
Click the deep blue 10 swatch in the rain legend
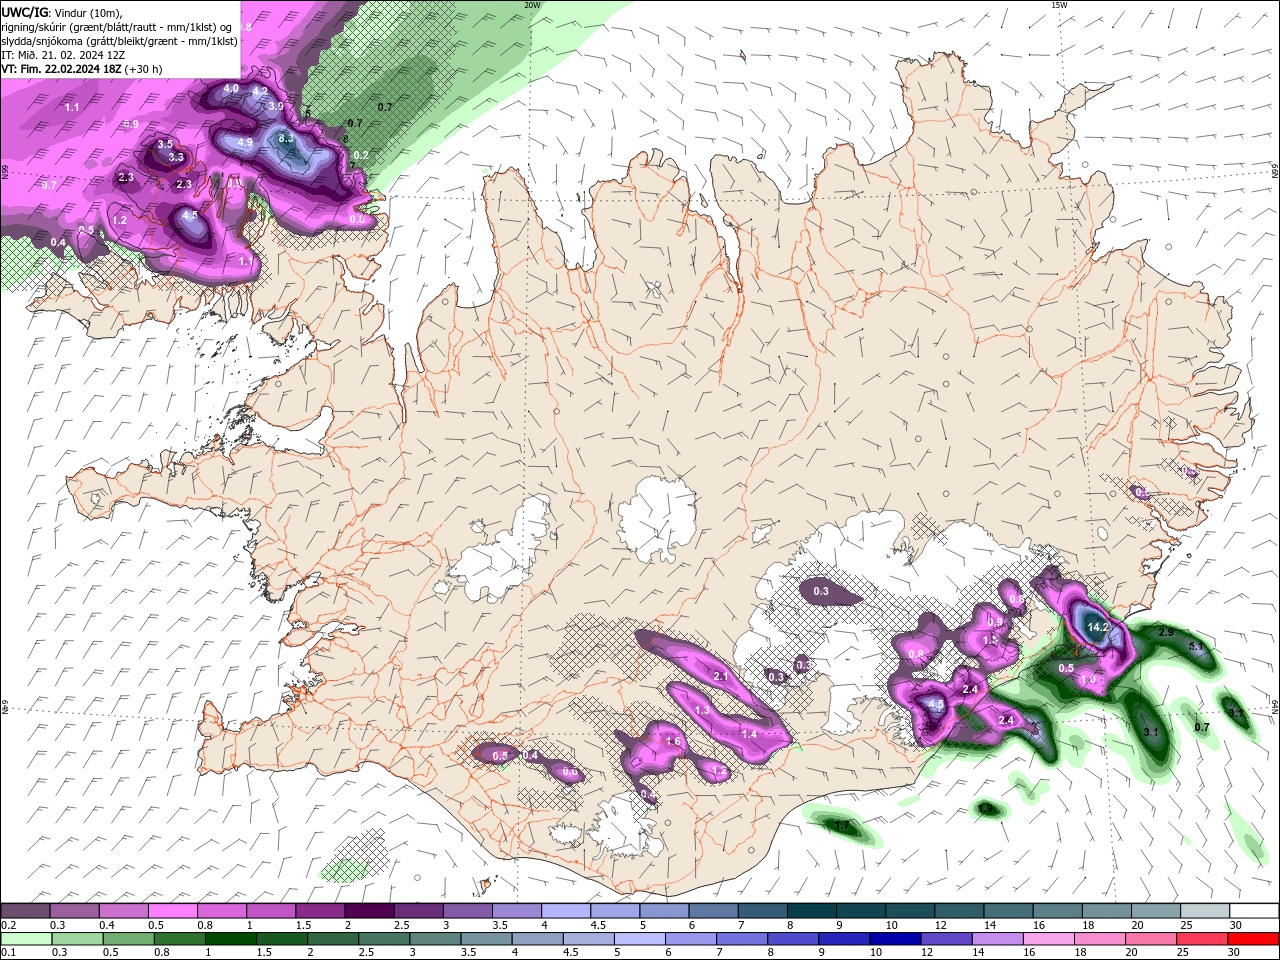pyautogui.click(x=894, y=939)
